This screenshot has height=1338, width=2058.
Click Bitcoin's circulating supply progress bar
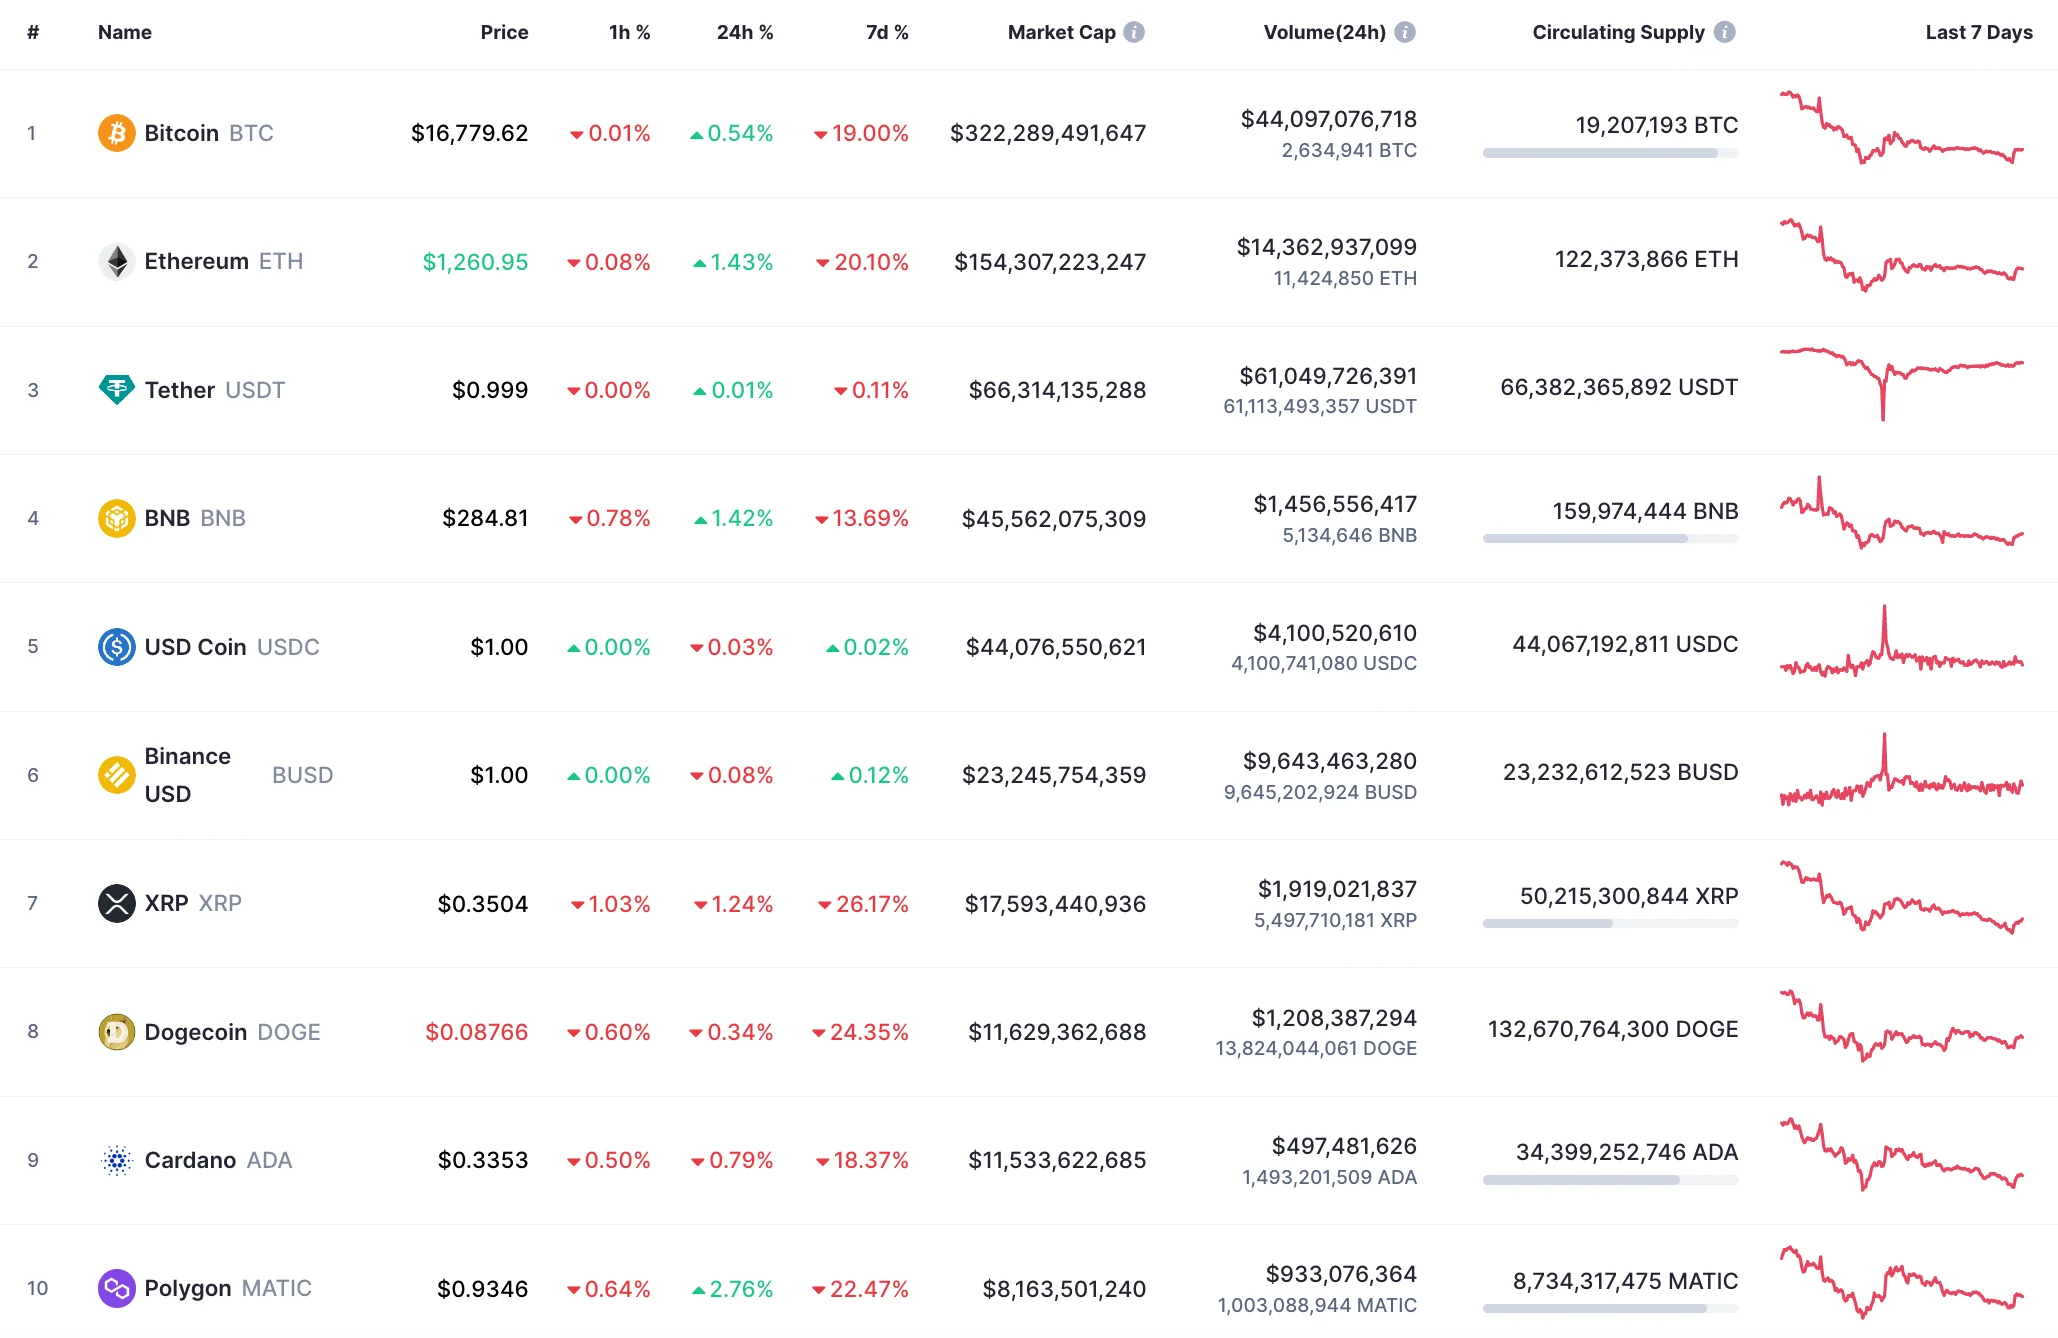click(x=1608, y=154)
